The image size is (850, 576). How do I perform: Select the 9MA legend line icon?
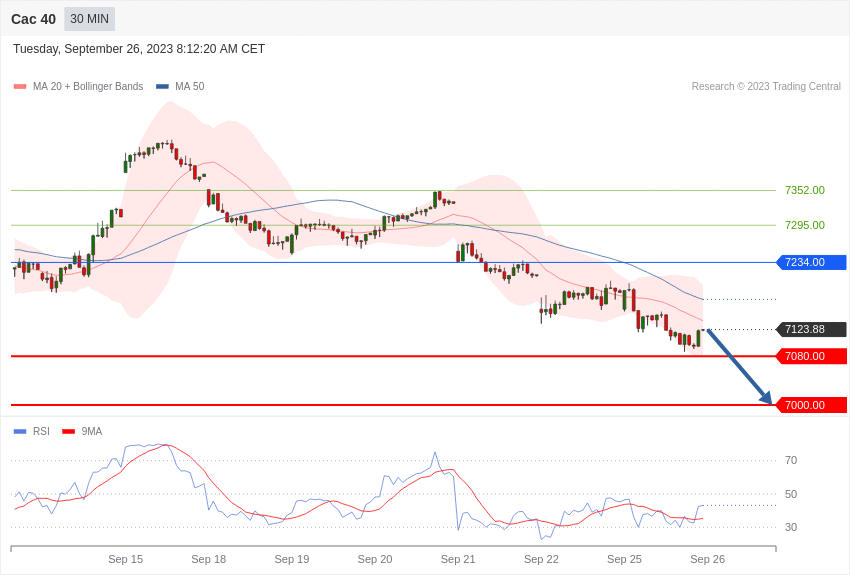tap(68, 431)
